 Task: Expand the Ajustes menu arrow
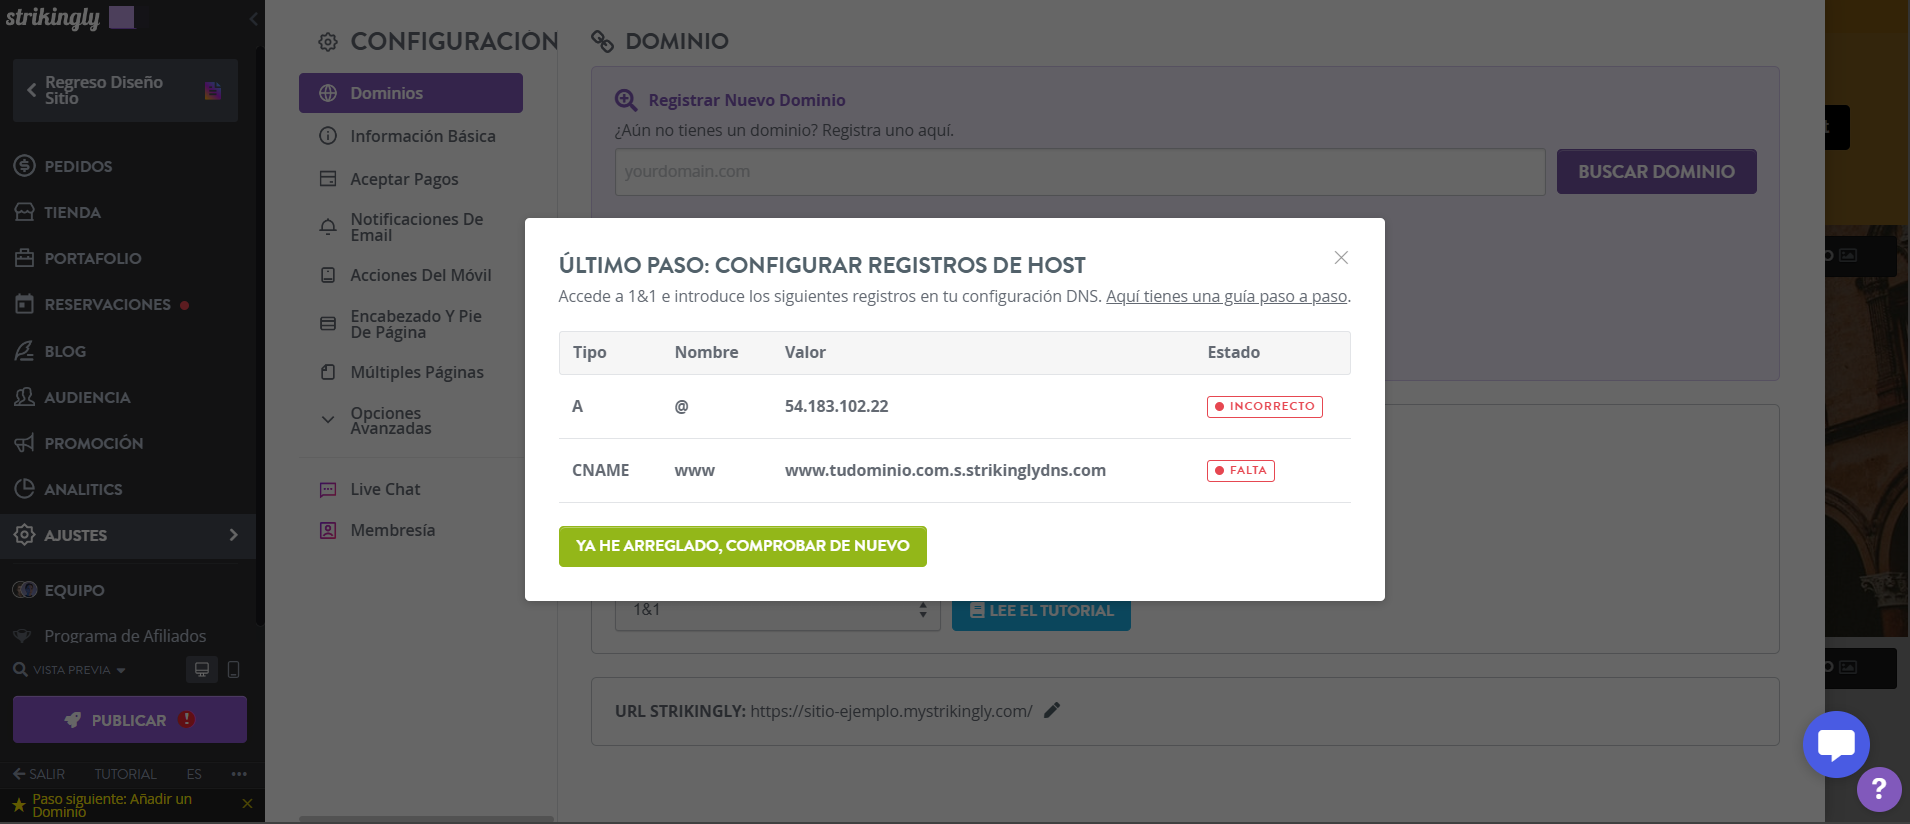click(234, 535)
